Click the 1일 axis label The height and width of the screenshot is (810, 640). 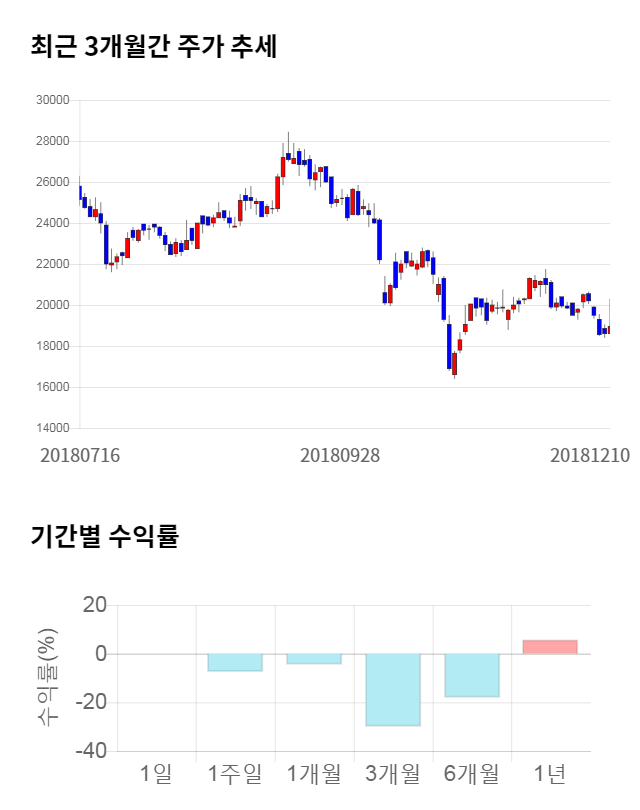pos(156,773)
